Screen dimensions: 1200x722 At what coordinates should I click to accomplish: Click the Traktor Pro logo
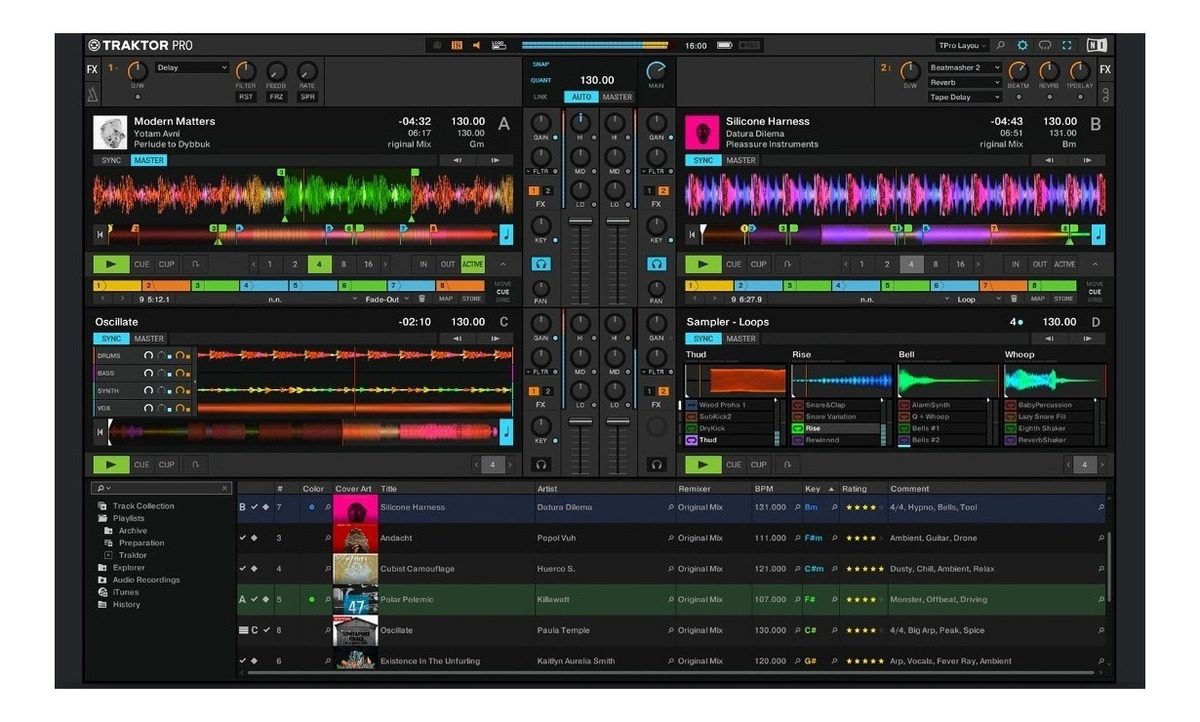pyautogui.click(x=140, y=45)
